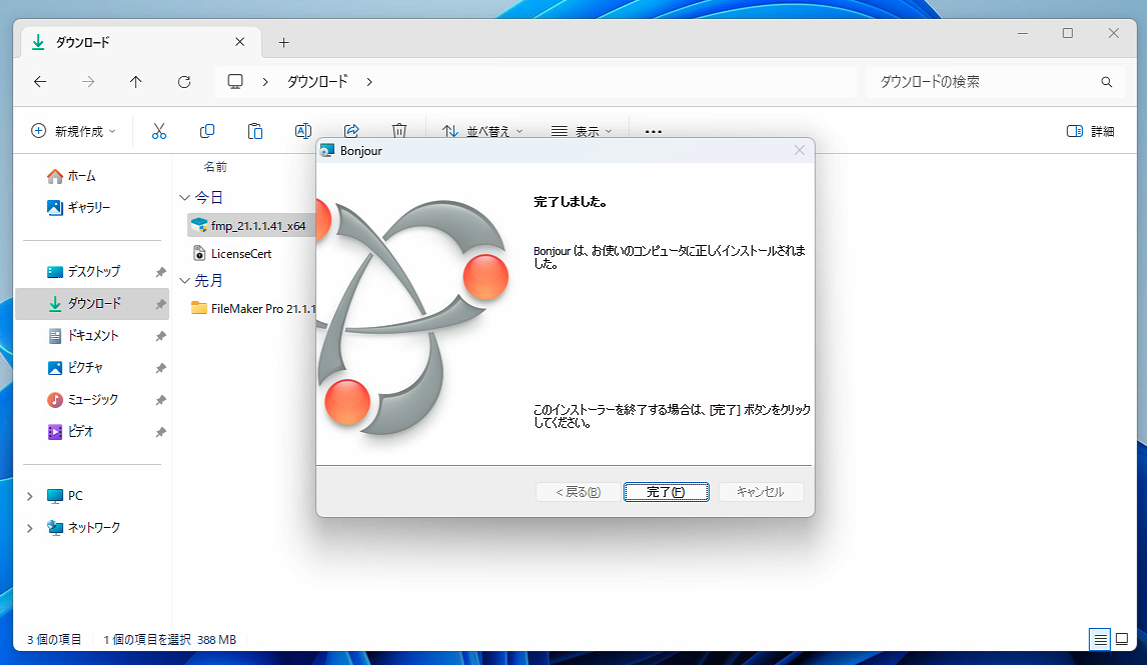Click 完了 to finish the Bonjour installer
This screenshot has width=1147, height=665.
[x=666, y=491]
